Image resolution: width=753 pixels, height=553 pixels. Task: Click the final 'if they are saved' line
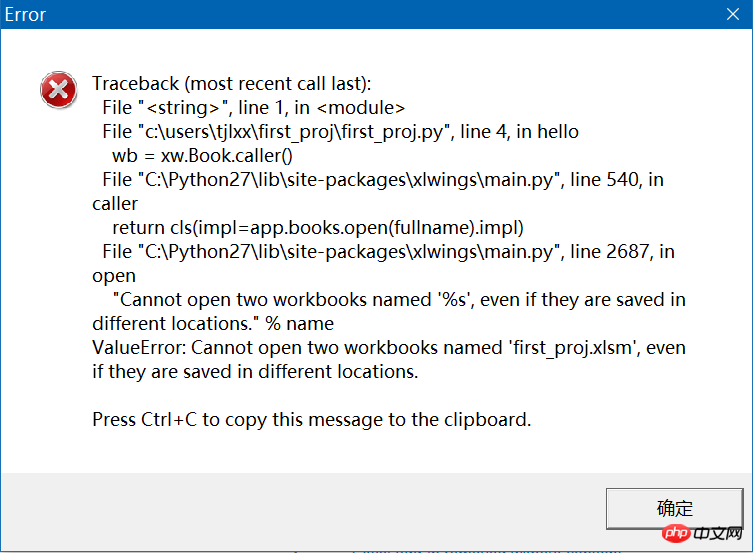[254, 371]
